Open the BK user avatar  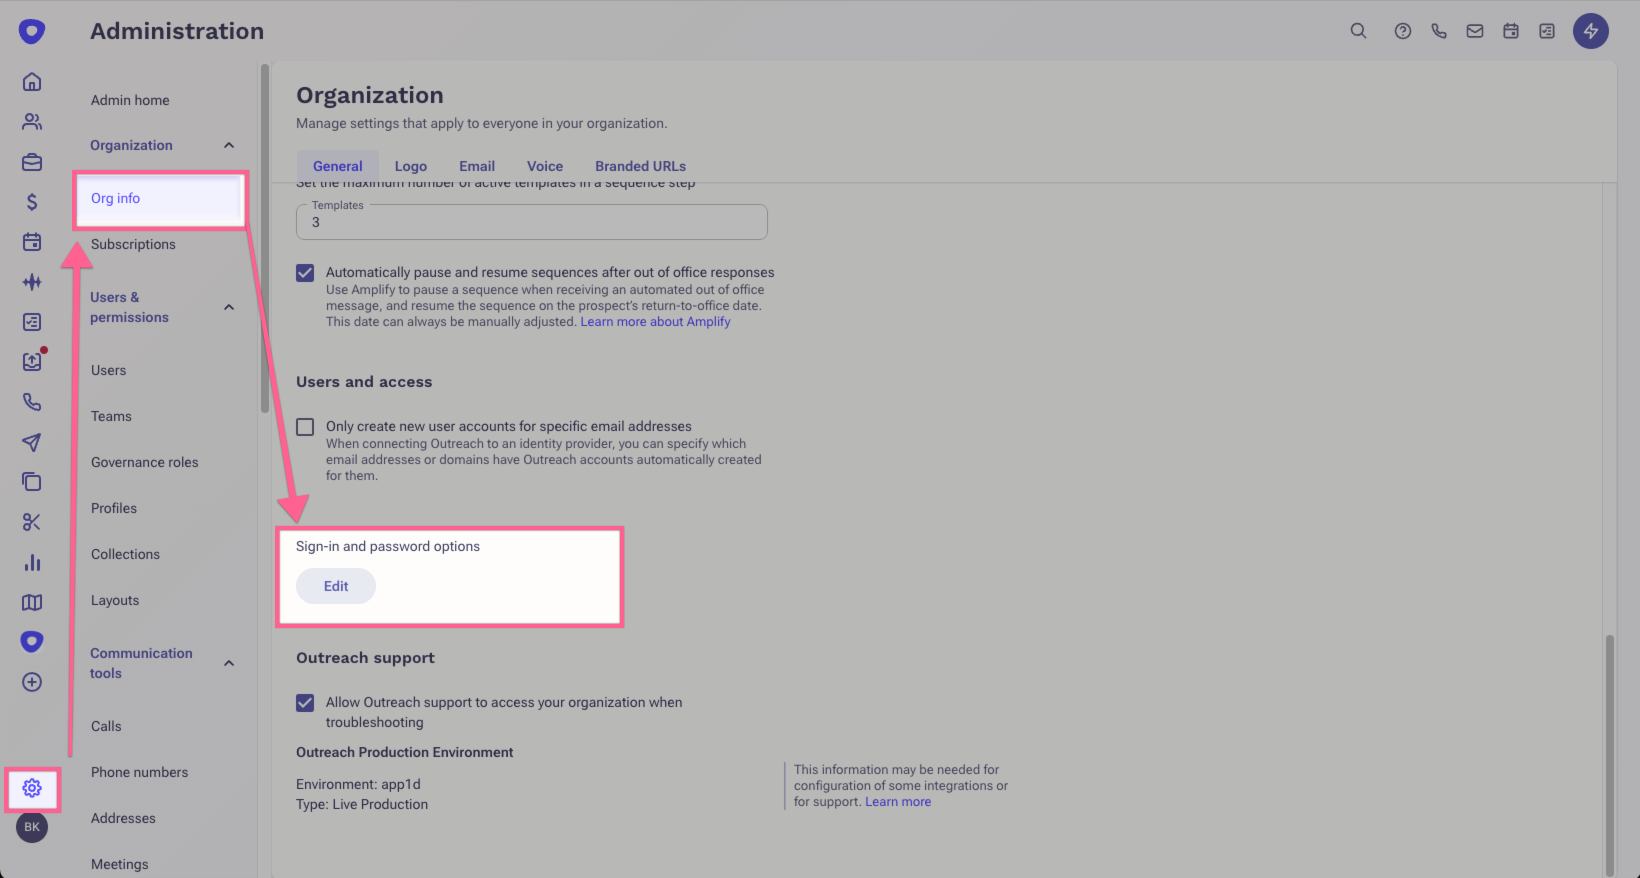click(x=32, y=827)
